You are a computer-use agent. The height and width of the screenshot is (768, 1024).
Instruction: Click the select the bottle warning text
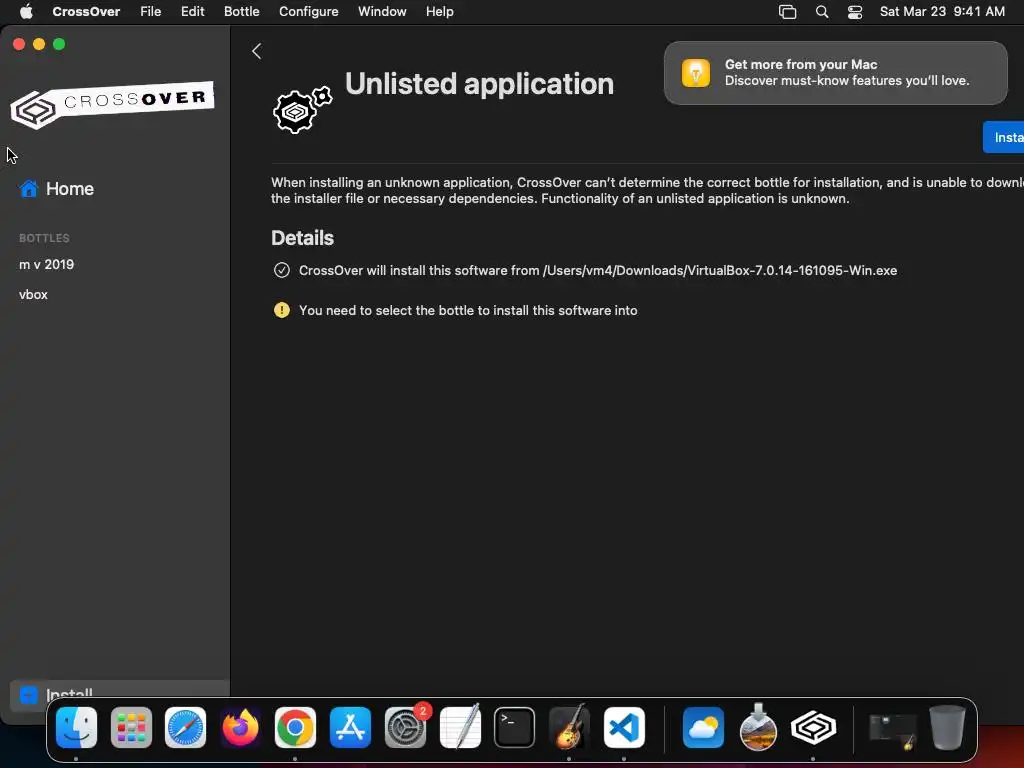(x=468, y=310)
